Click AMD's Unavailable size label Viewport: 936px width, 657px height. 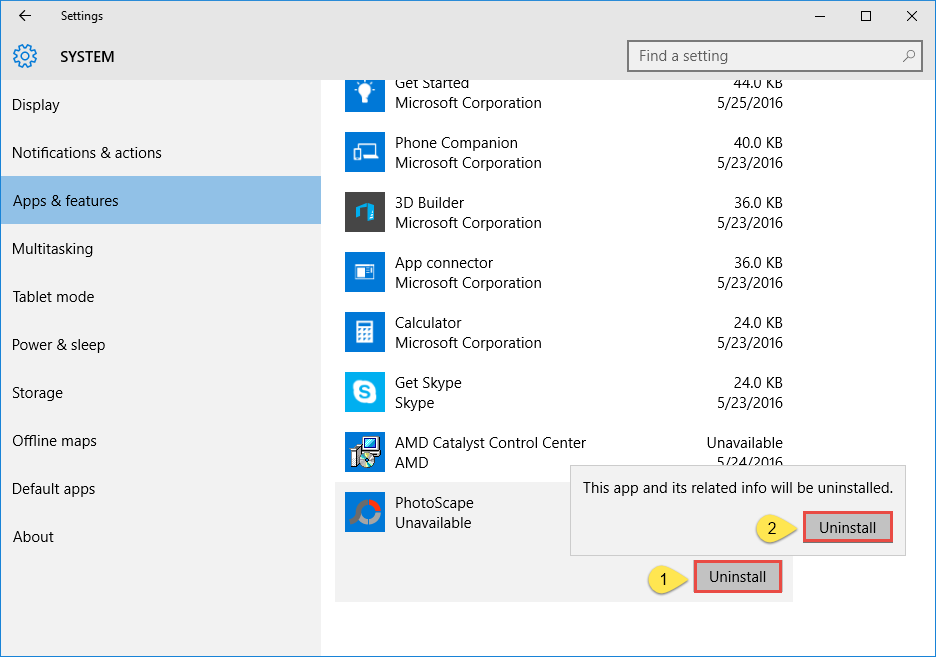pos(744,443)
